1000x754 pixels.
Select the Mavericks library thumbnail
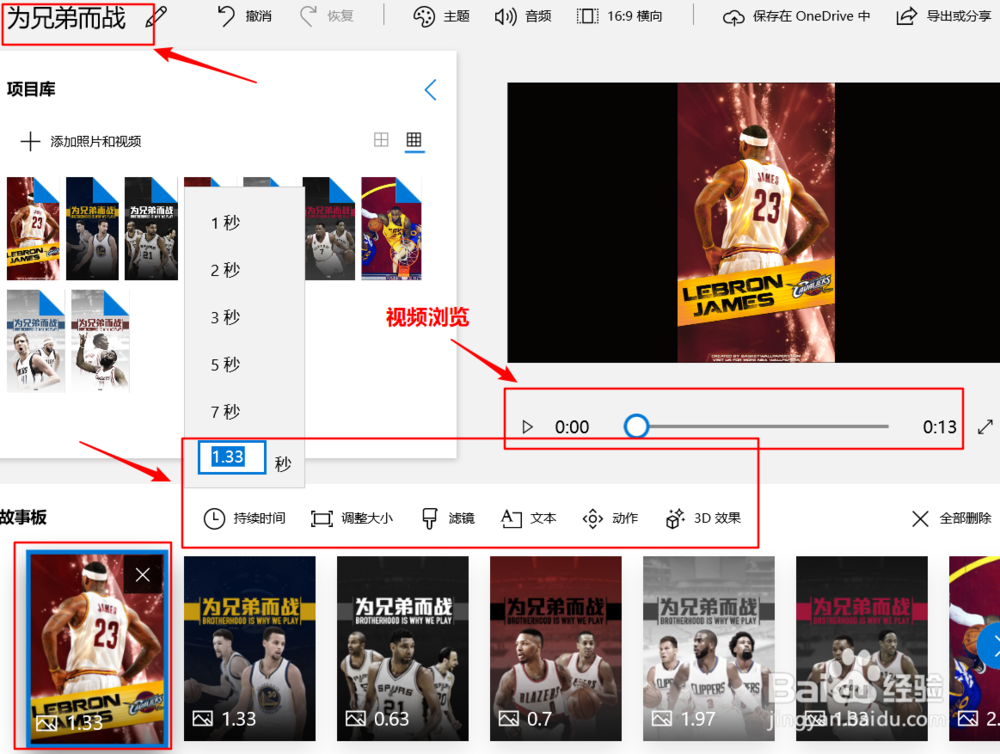[36, 341]
